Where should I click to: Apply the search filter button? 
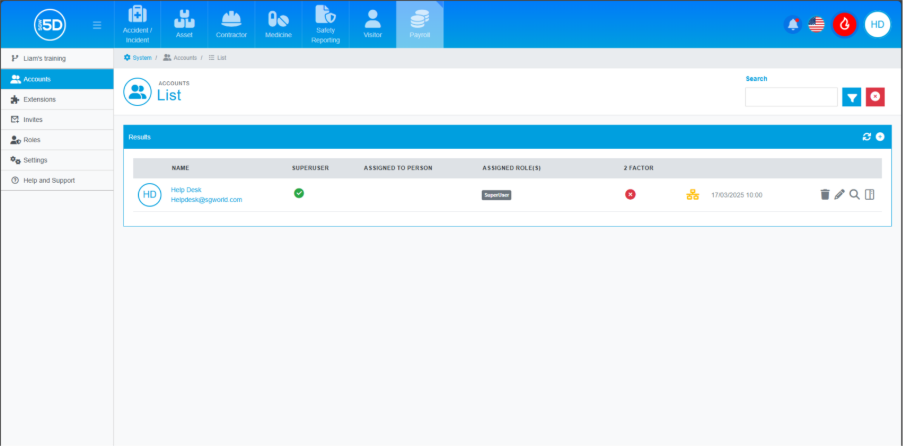tap(852, 97)
